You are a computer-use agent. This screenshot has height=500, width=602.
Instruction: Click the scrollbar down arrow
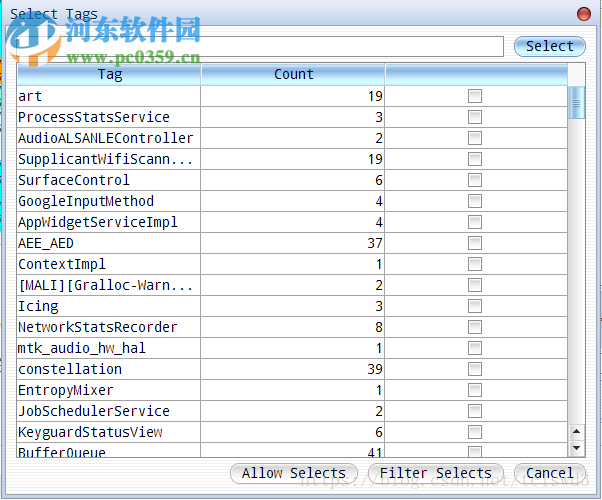coord(576,448)
